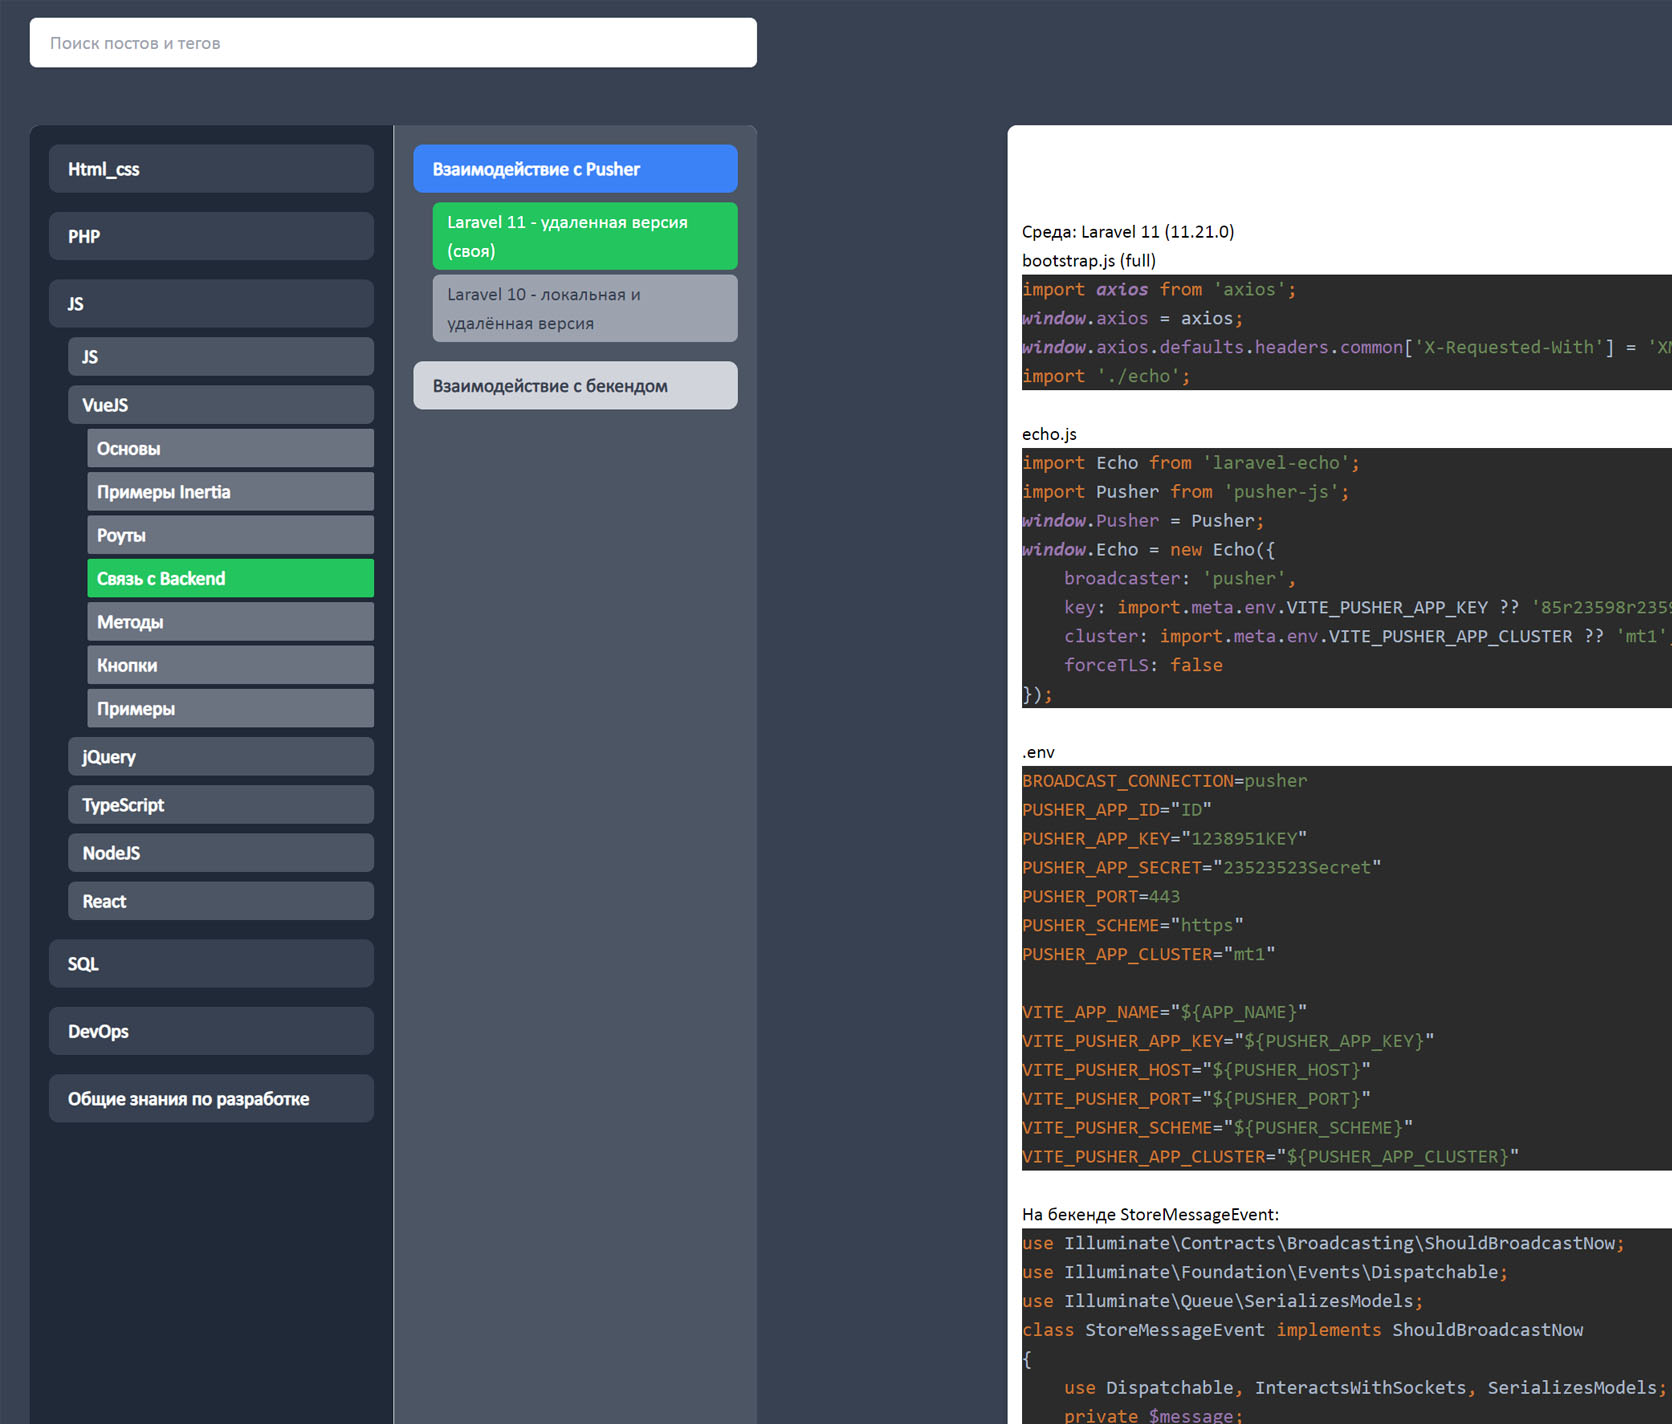Open the Основы topic
Viewport: 1672px width, 1424px height.
point(230,449)
